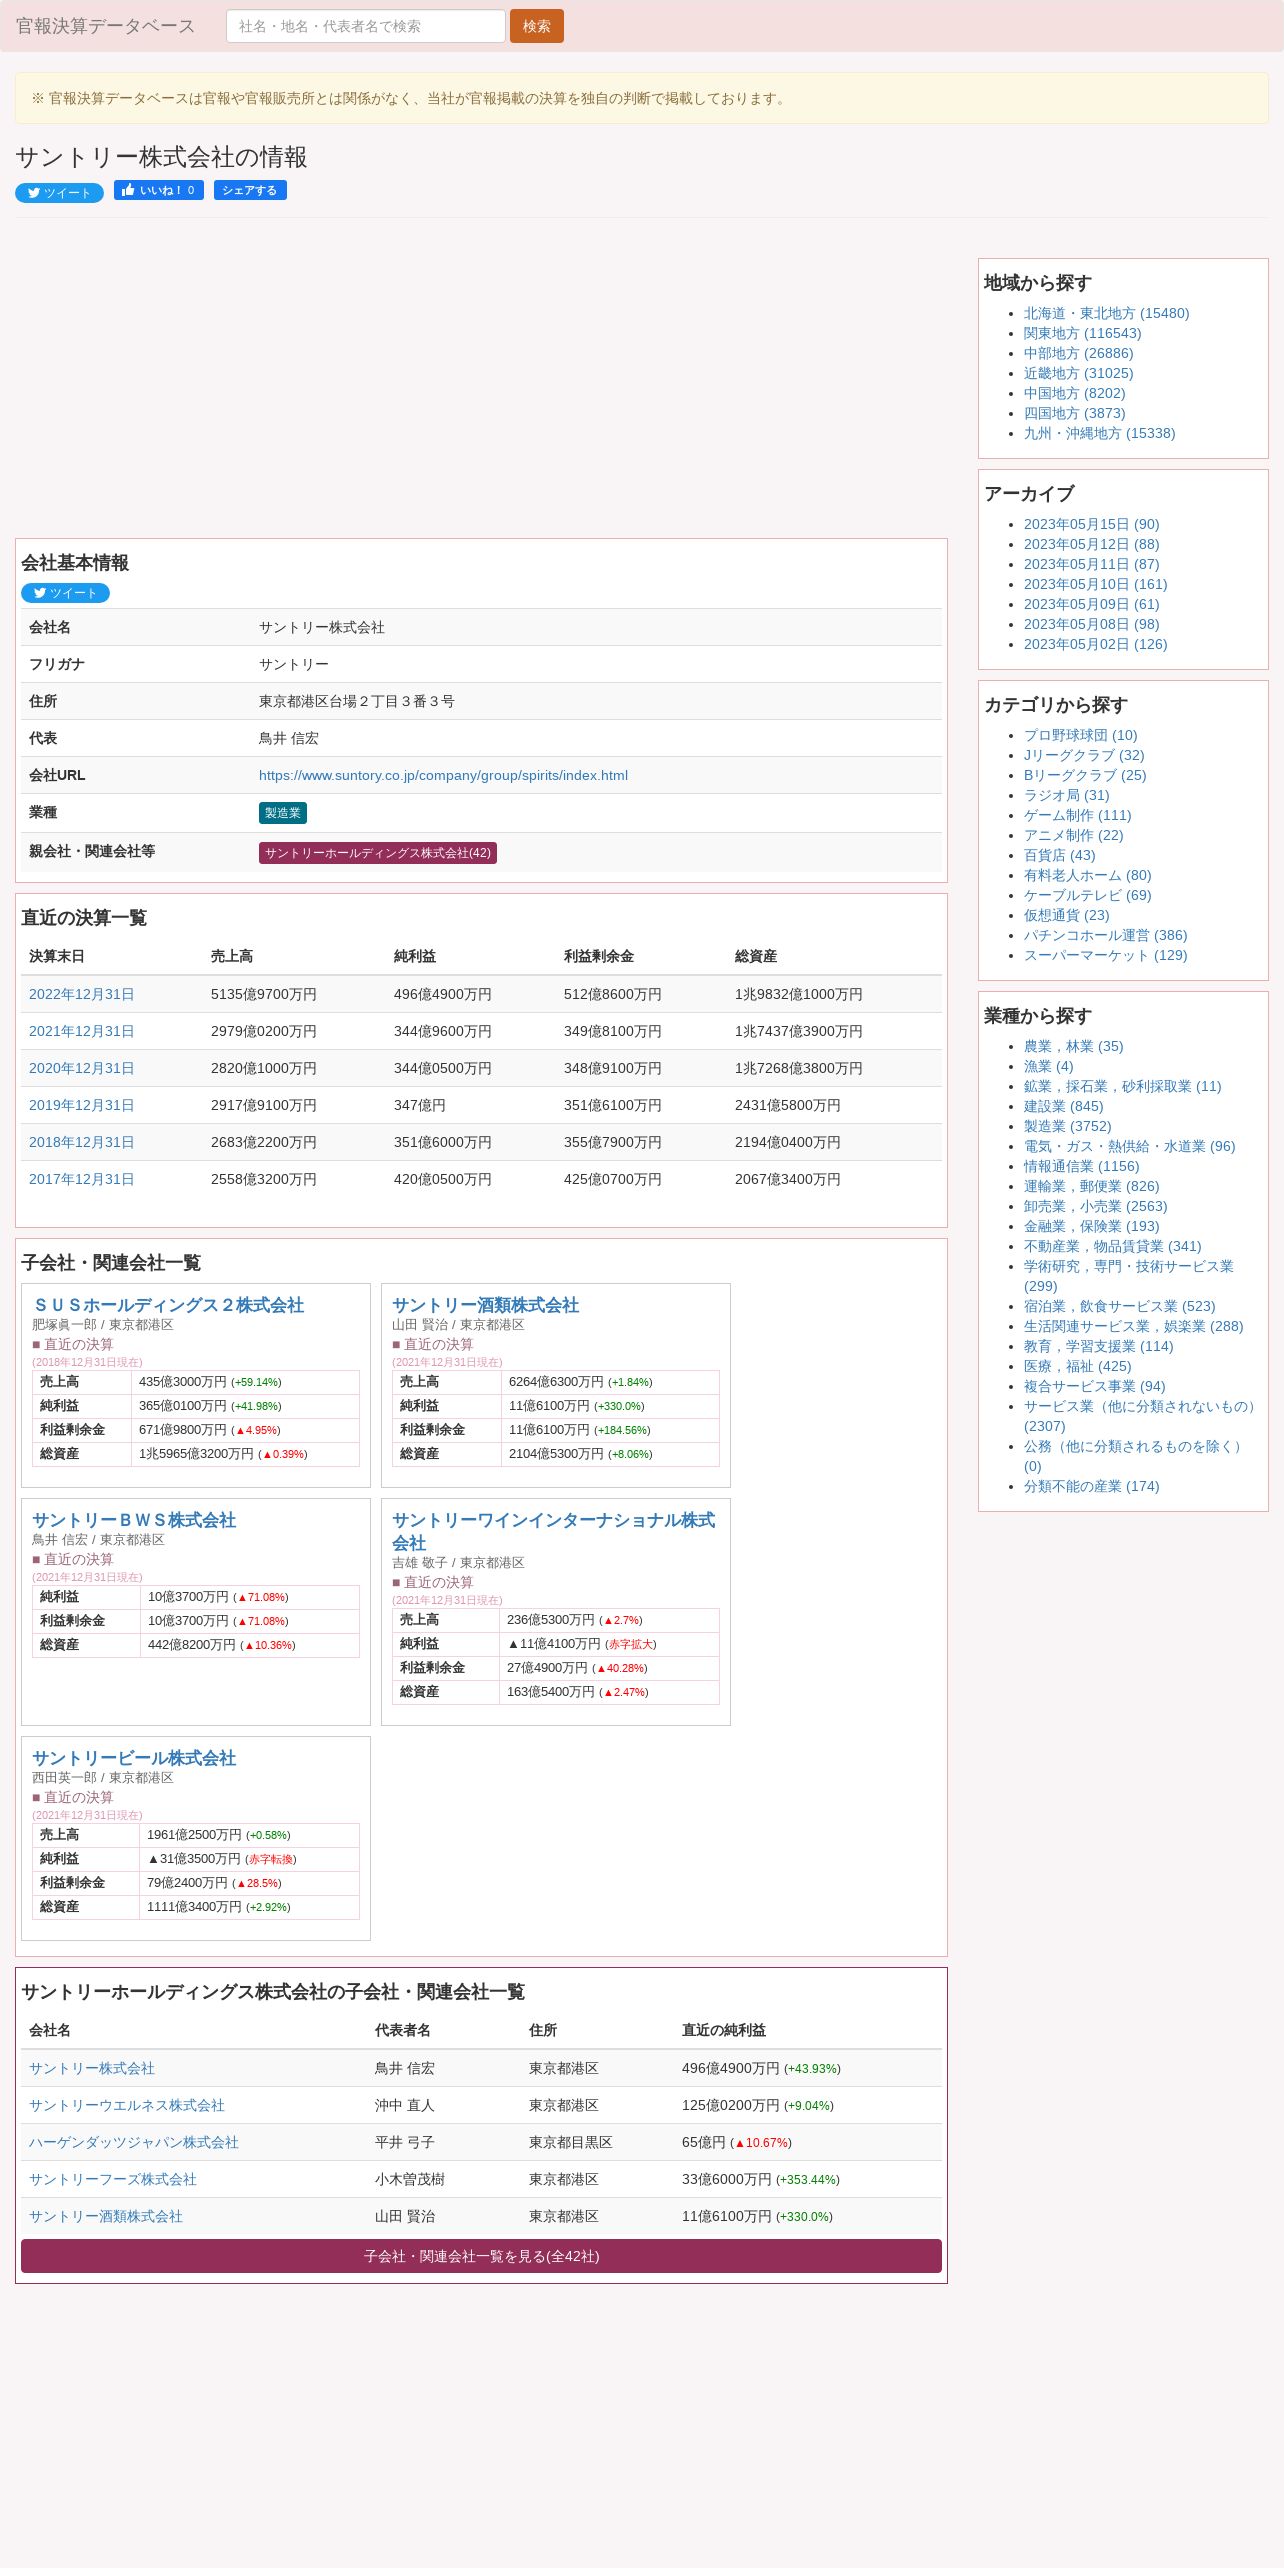Open the 2019年12月31日 settlement link
The image size is (1284, 2568).
coord(81,1105)
